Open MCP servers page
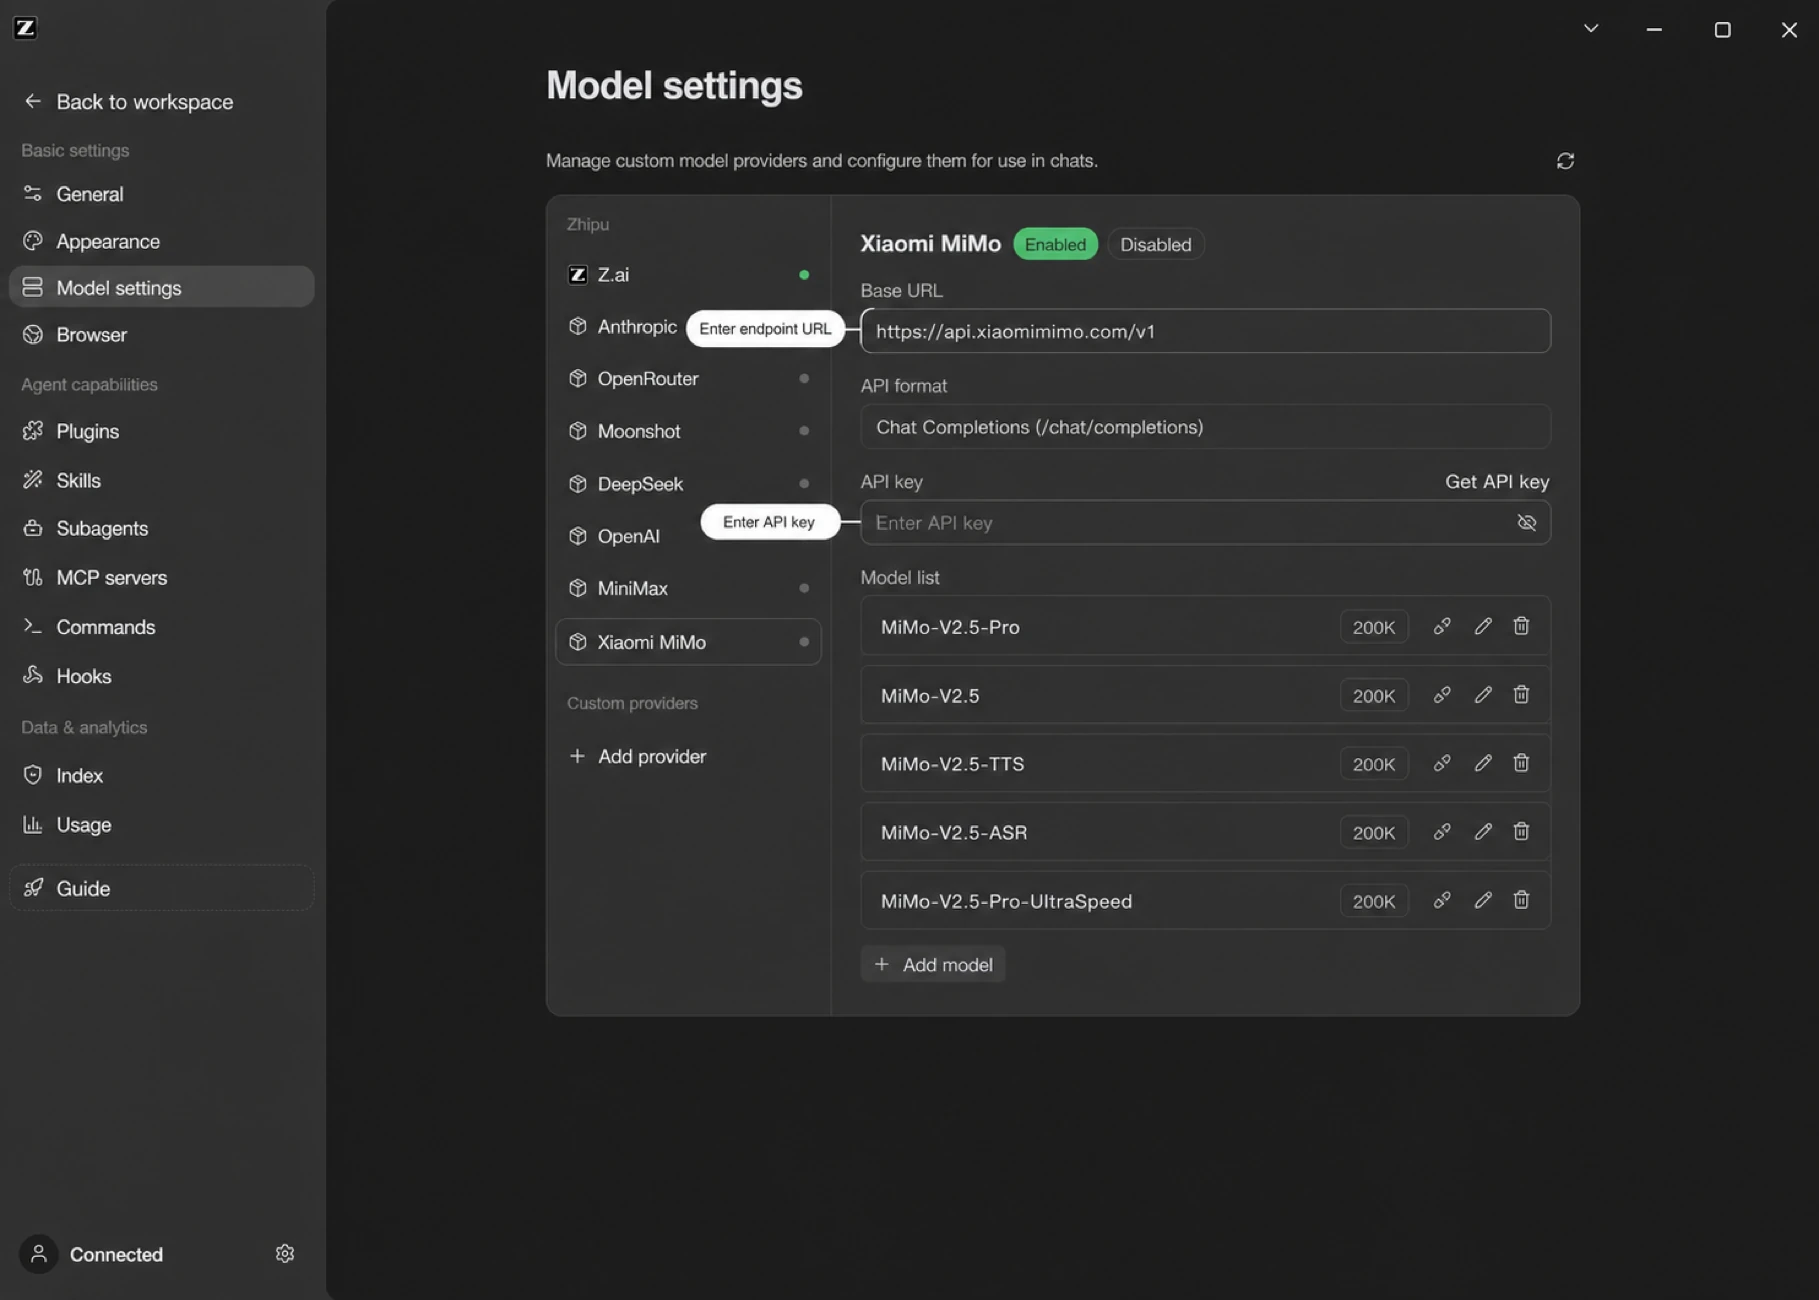This screenshot has height=1300, width=1819. 162,577
